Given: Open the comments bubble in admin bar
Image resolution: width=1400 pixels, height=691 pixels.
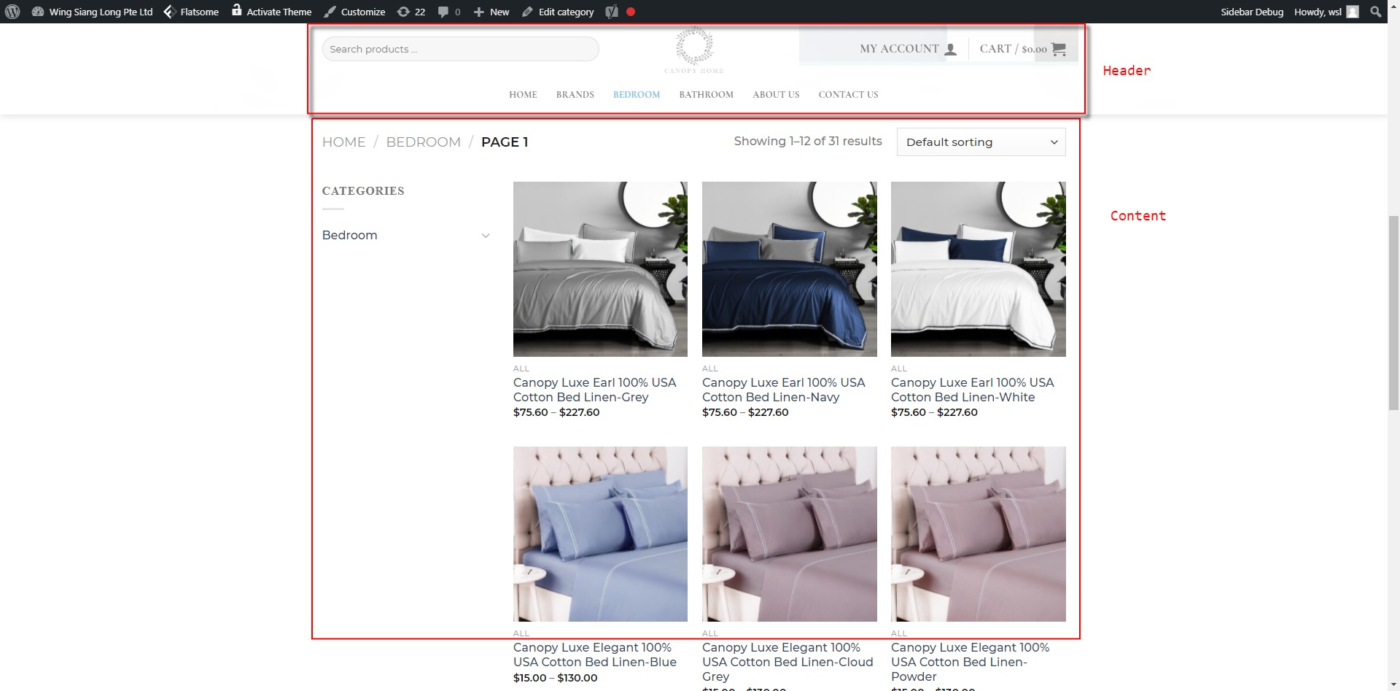Looking at the screenshot, I should click(443, 12).
